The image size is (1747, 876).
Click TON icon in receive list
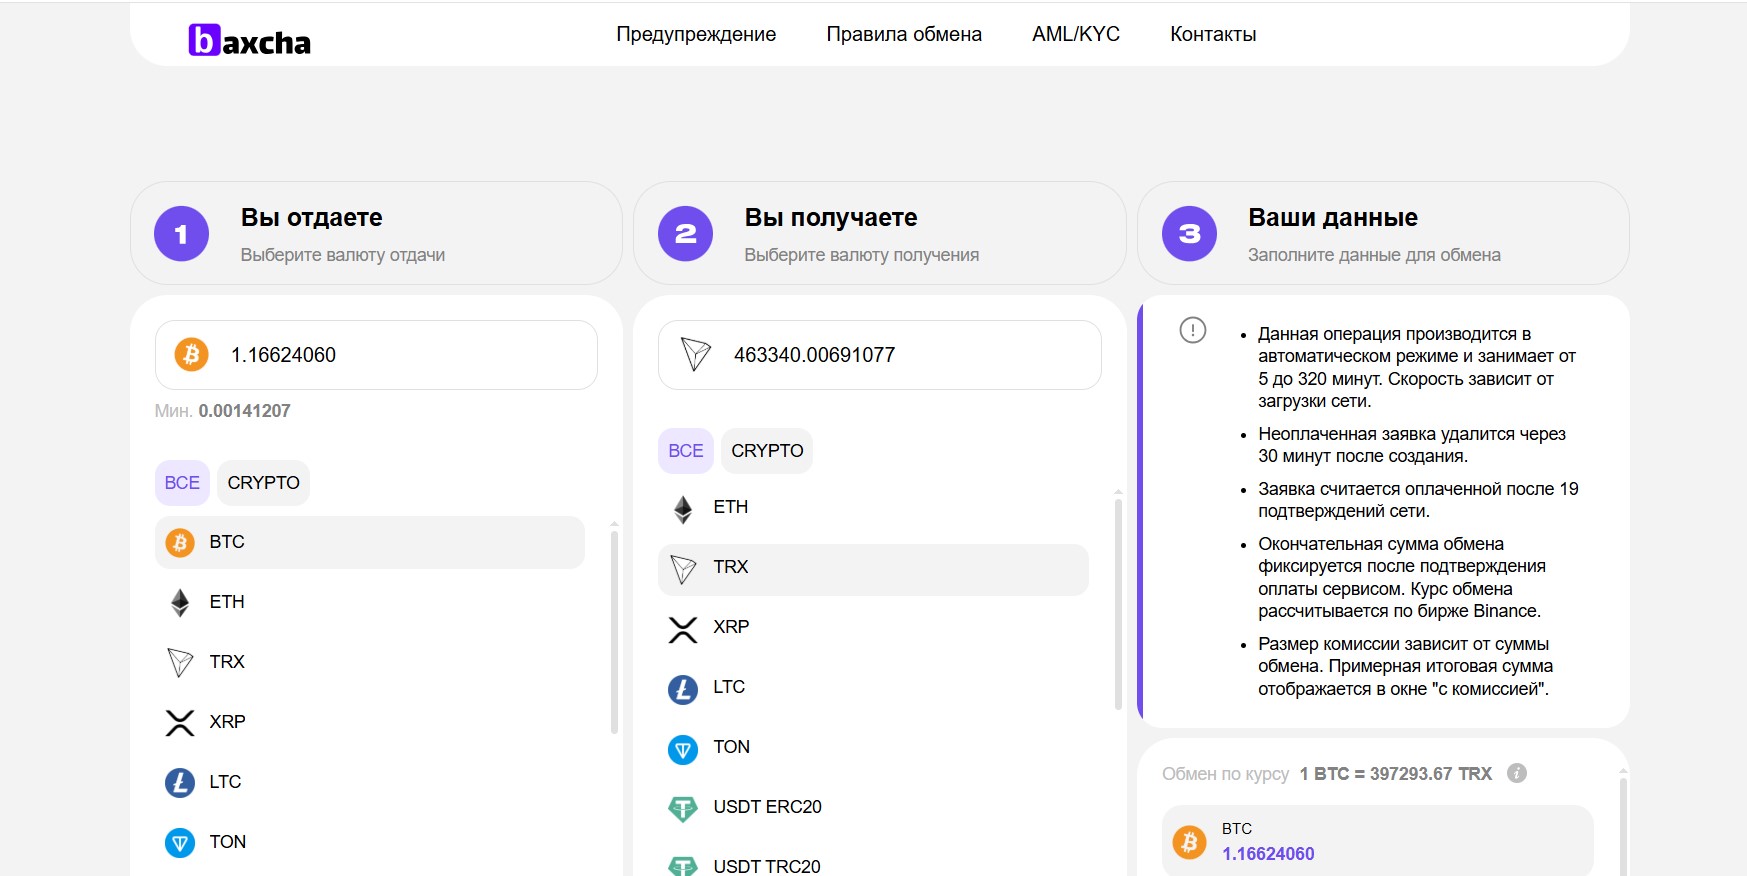pos(683,749)
